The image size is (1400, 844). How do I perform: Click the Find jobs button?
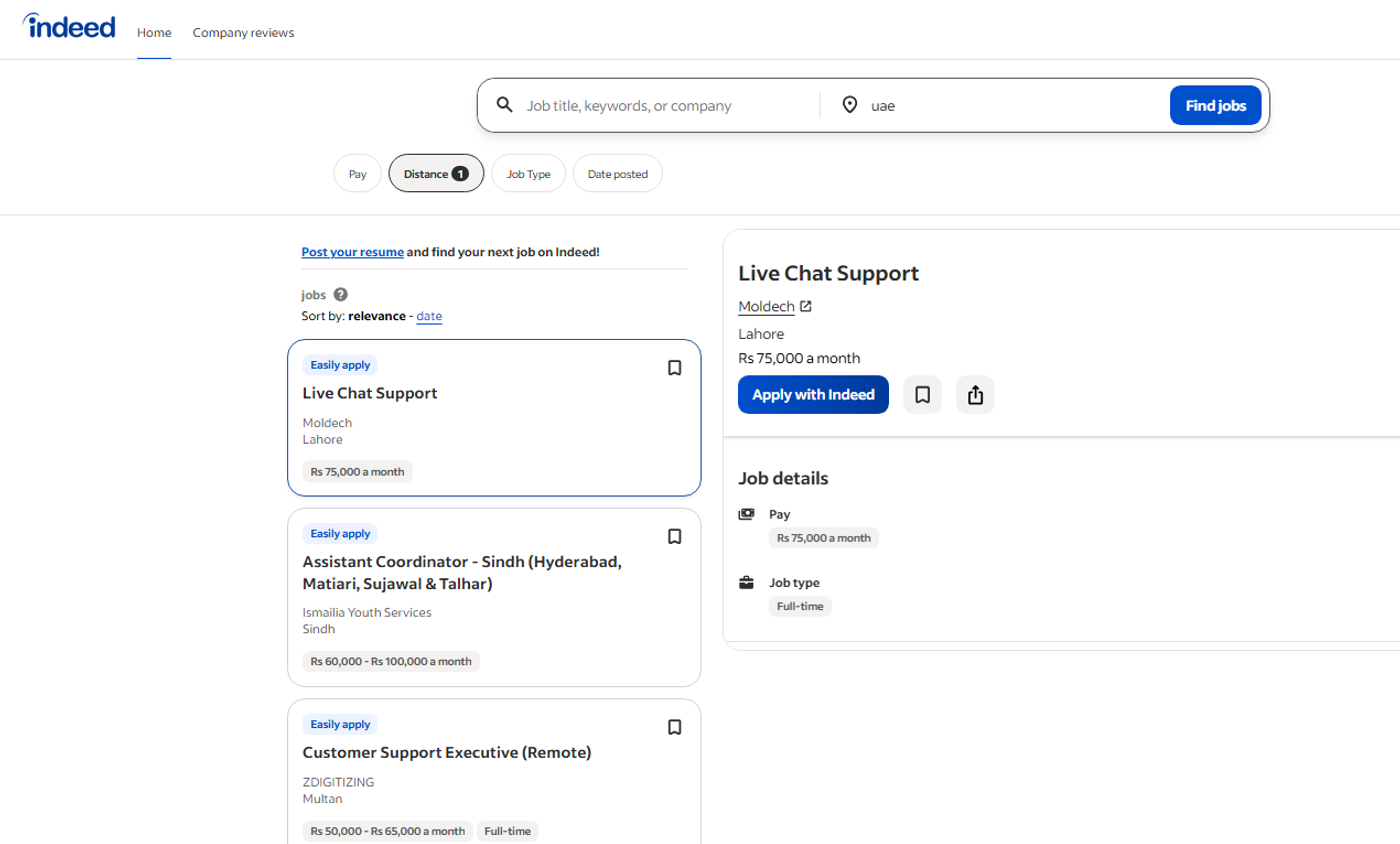point(1216,105)
